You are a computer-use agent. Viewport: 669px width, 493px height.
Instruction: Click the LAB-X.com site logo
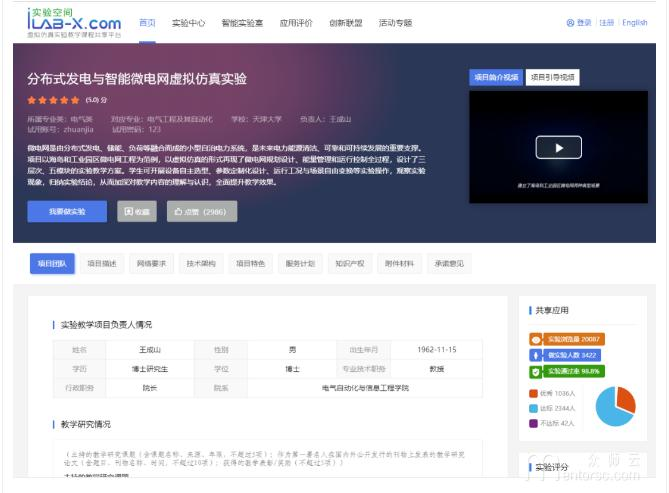click(x=74, y=22)
